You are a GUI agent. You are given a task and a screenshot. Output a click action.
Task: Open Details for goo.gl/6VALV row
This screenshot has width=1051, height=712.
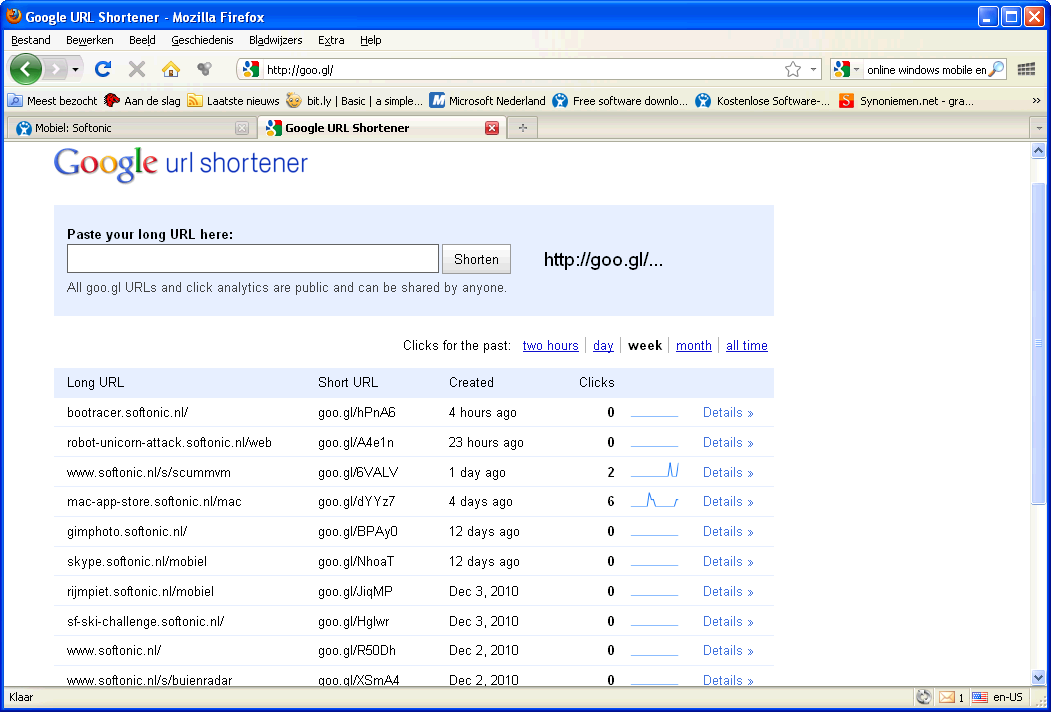point(728,473)
